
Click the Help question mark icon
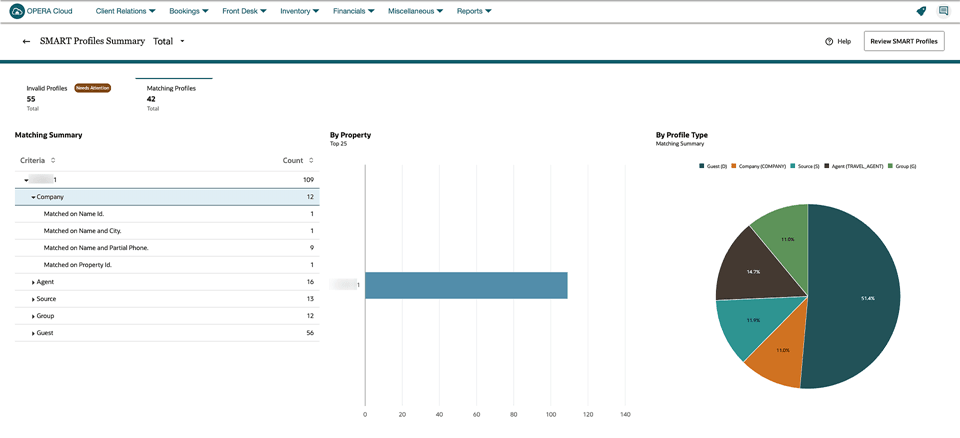coord(829,42)
